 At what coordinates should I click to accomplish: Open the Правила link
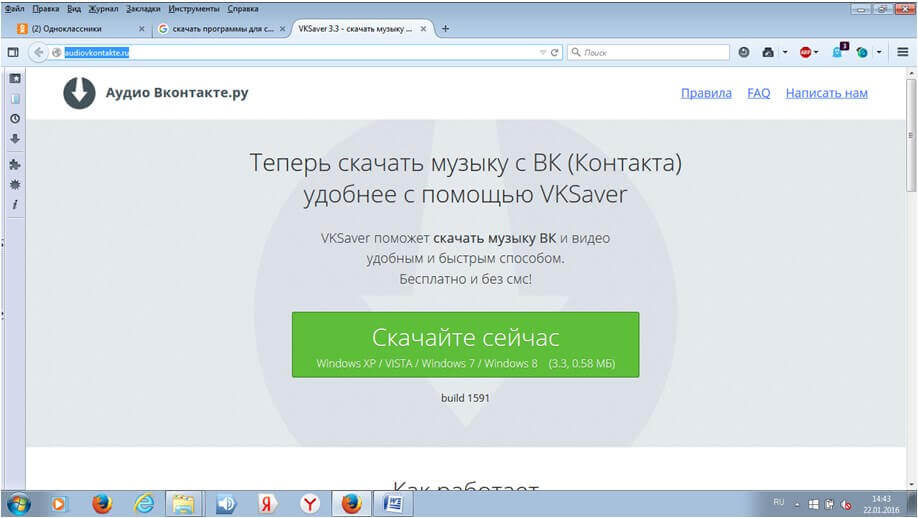click(x=706, y=93)
